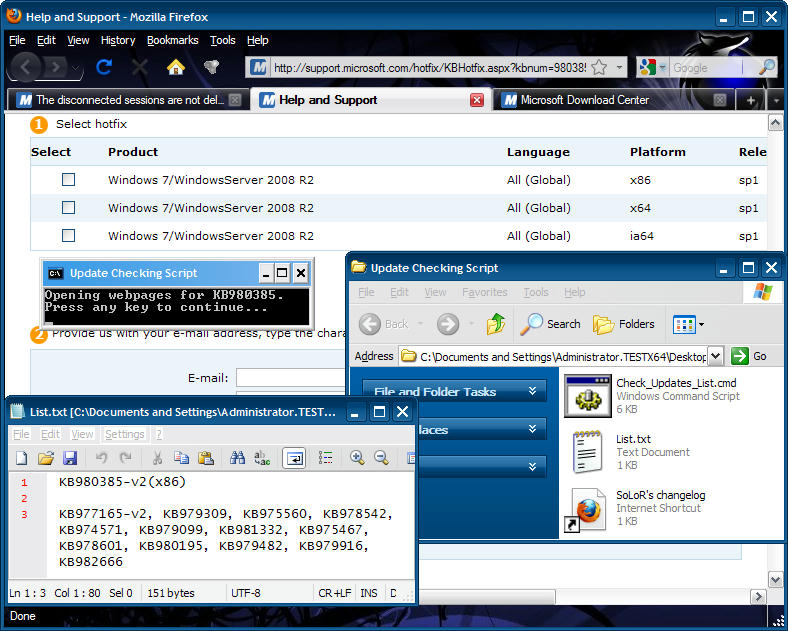Click the Google search magnifier icon

coord(767,67)
